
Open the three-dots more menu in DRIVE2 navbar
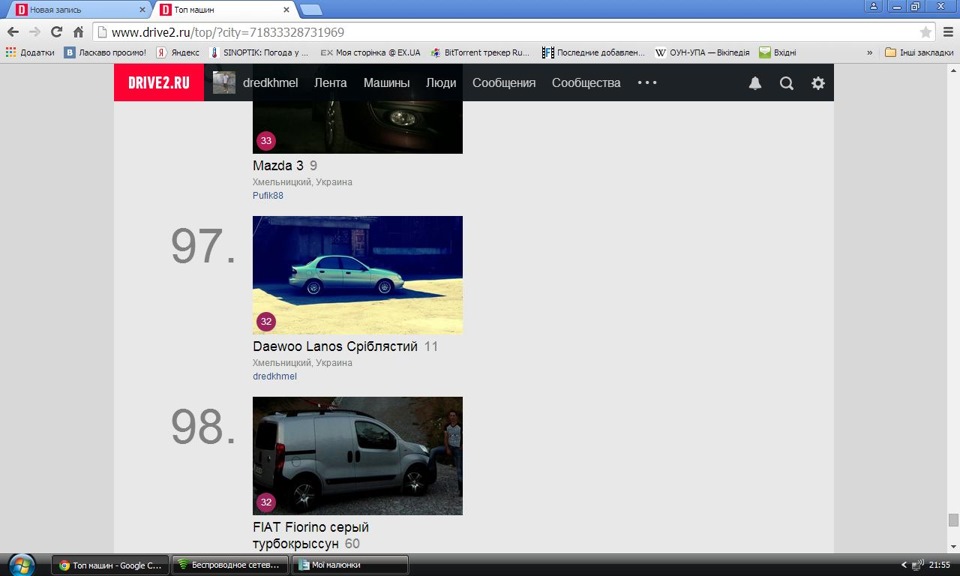[647, 83]
